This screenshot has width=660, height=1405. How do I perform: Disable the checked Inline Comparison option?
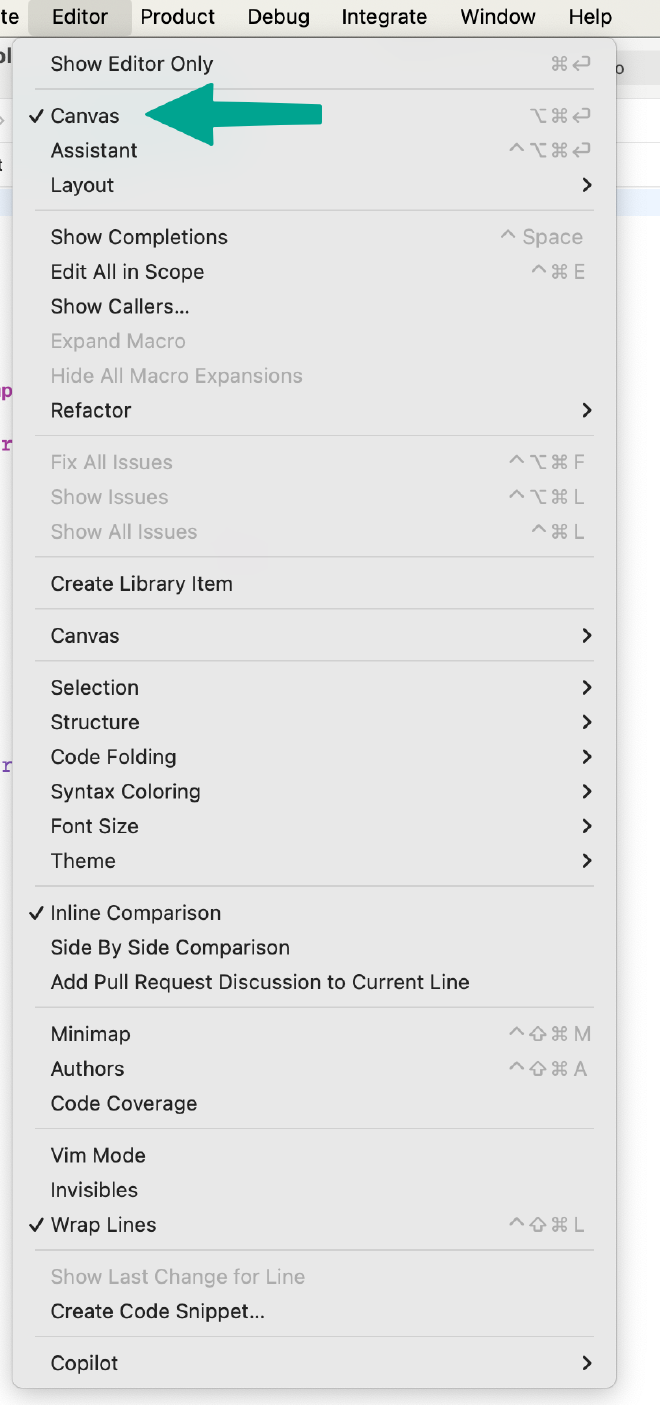(135, 913)
